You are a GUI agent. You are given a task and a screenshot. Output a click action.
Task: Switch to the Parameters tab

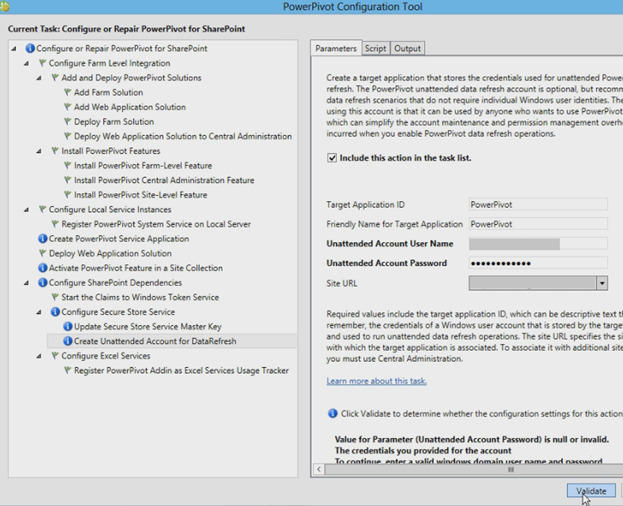[x=336, y=48]
